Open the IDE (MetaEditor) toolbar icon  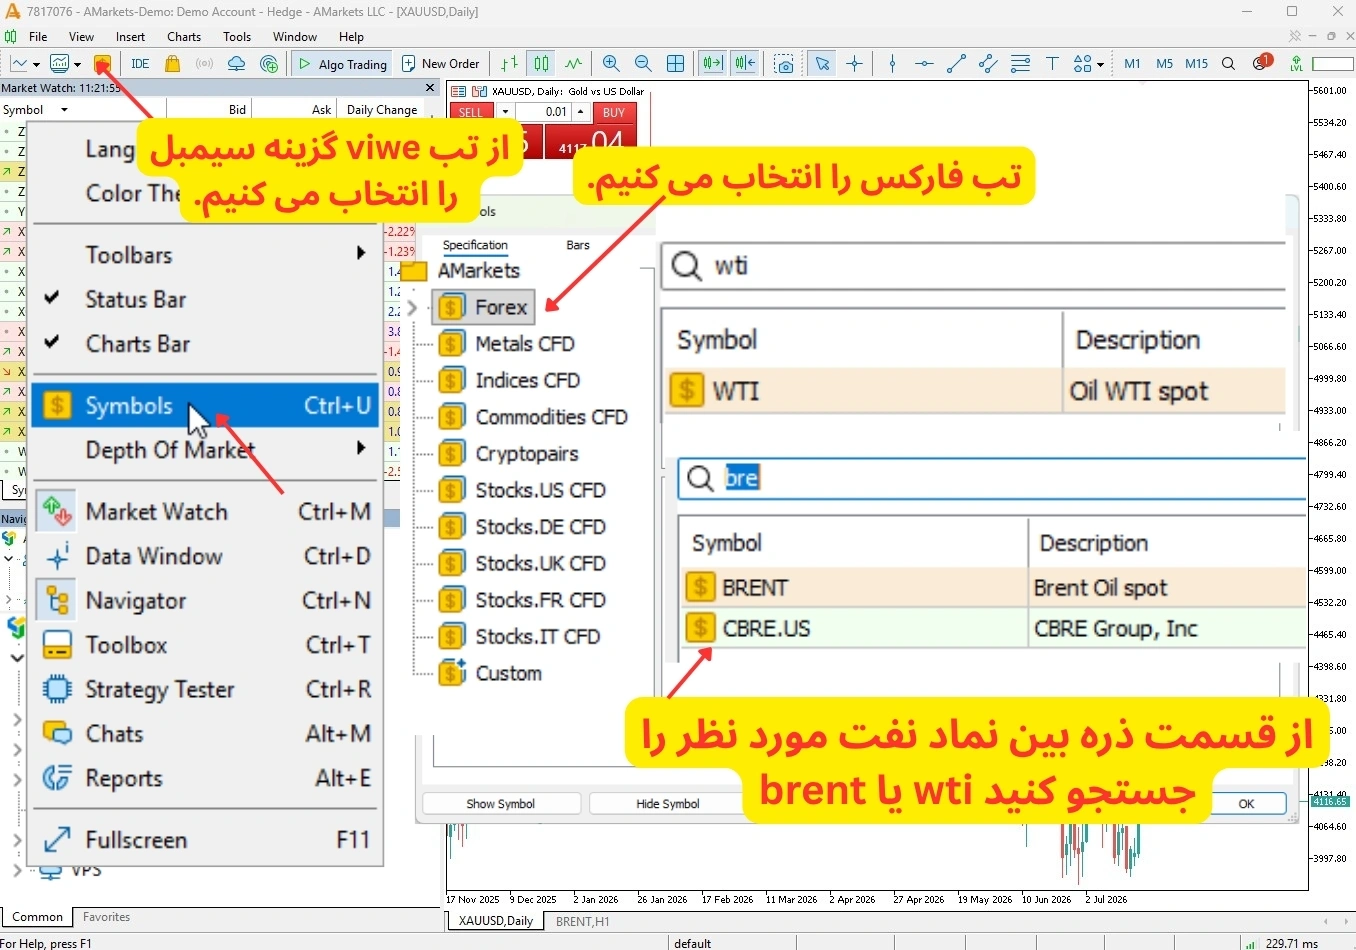[140, 63]
